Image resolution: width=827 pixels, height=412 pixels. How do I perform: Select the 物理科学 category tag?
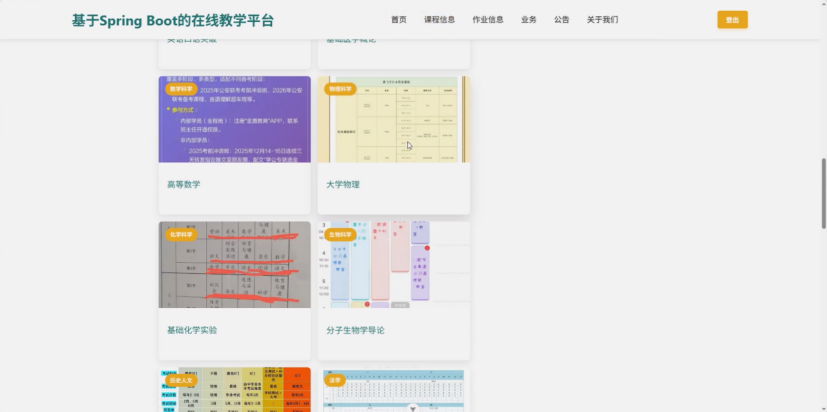tap(340, 89)
